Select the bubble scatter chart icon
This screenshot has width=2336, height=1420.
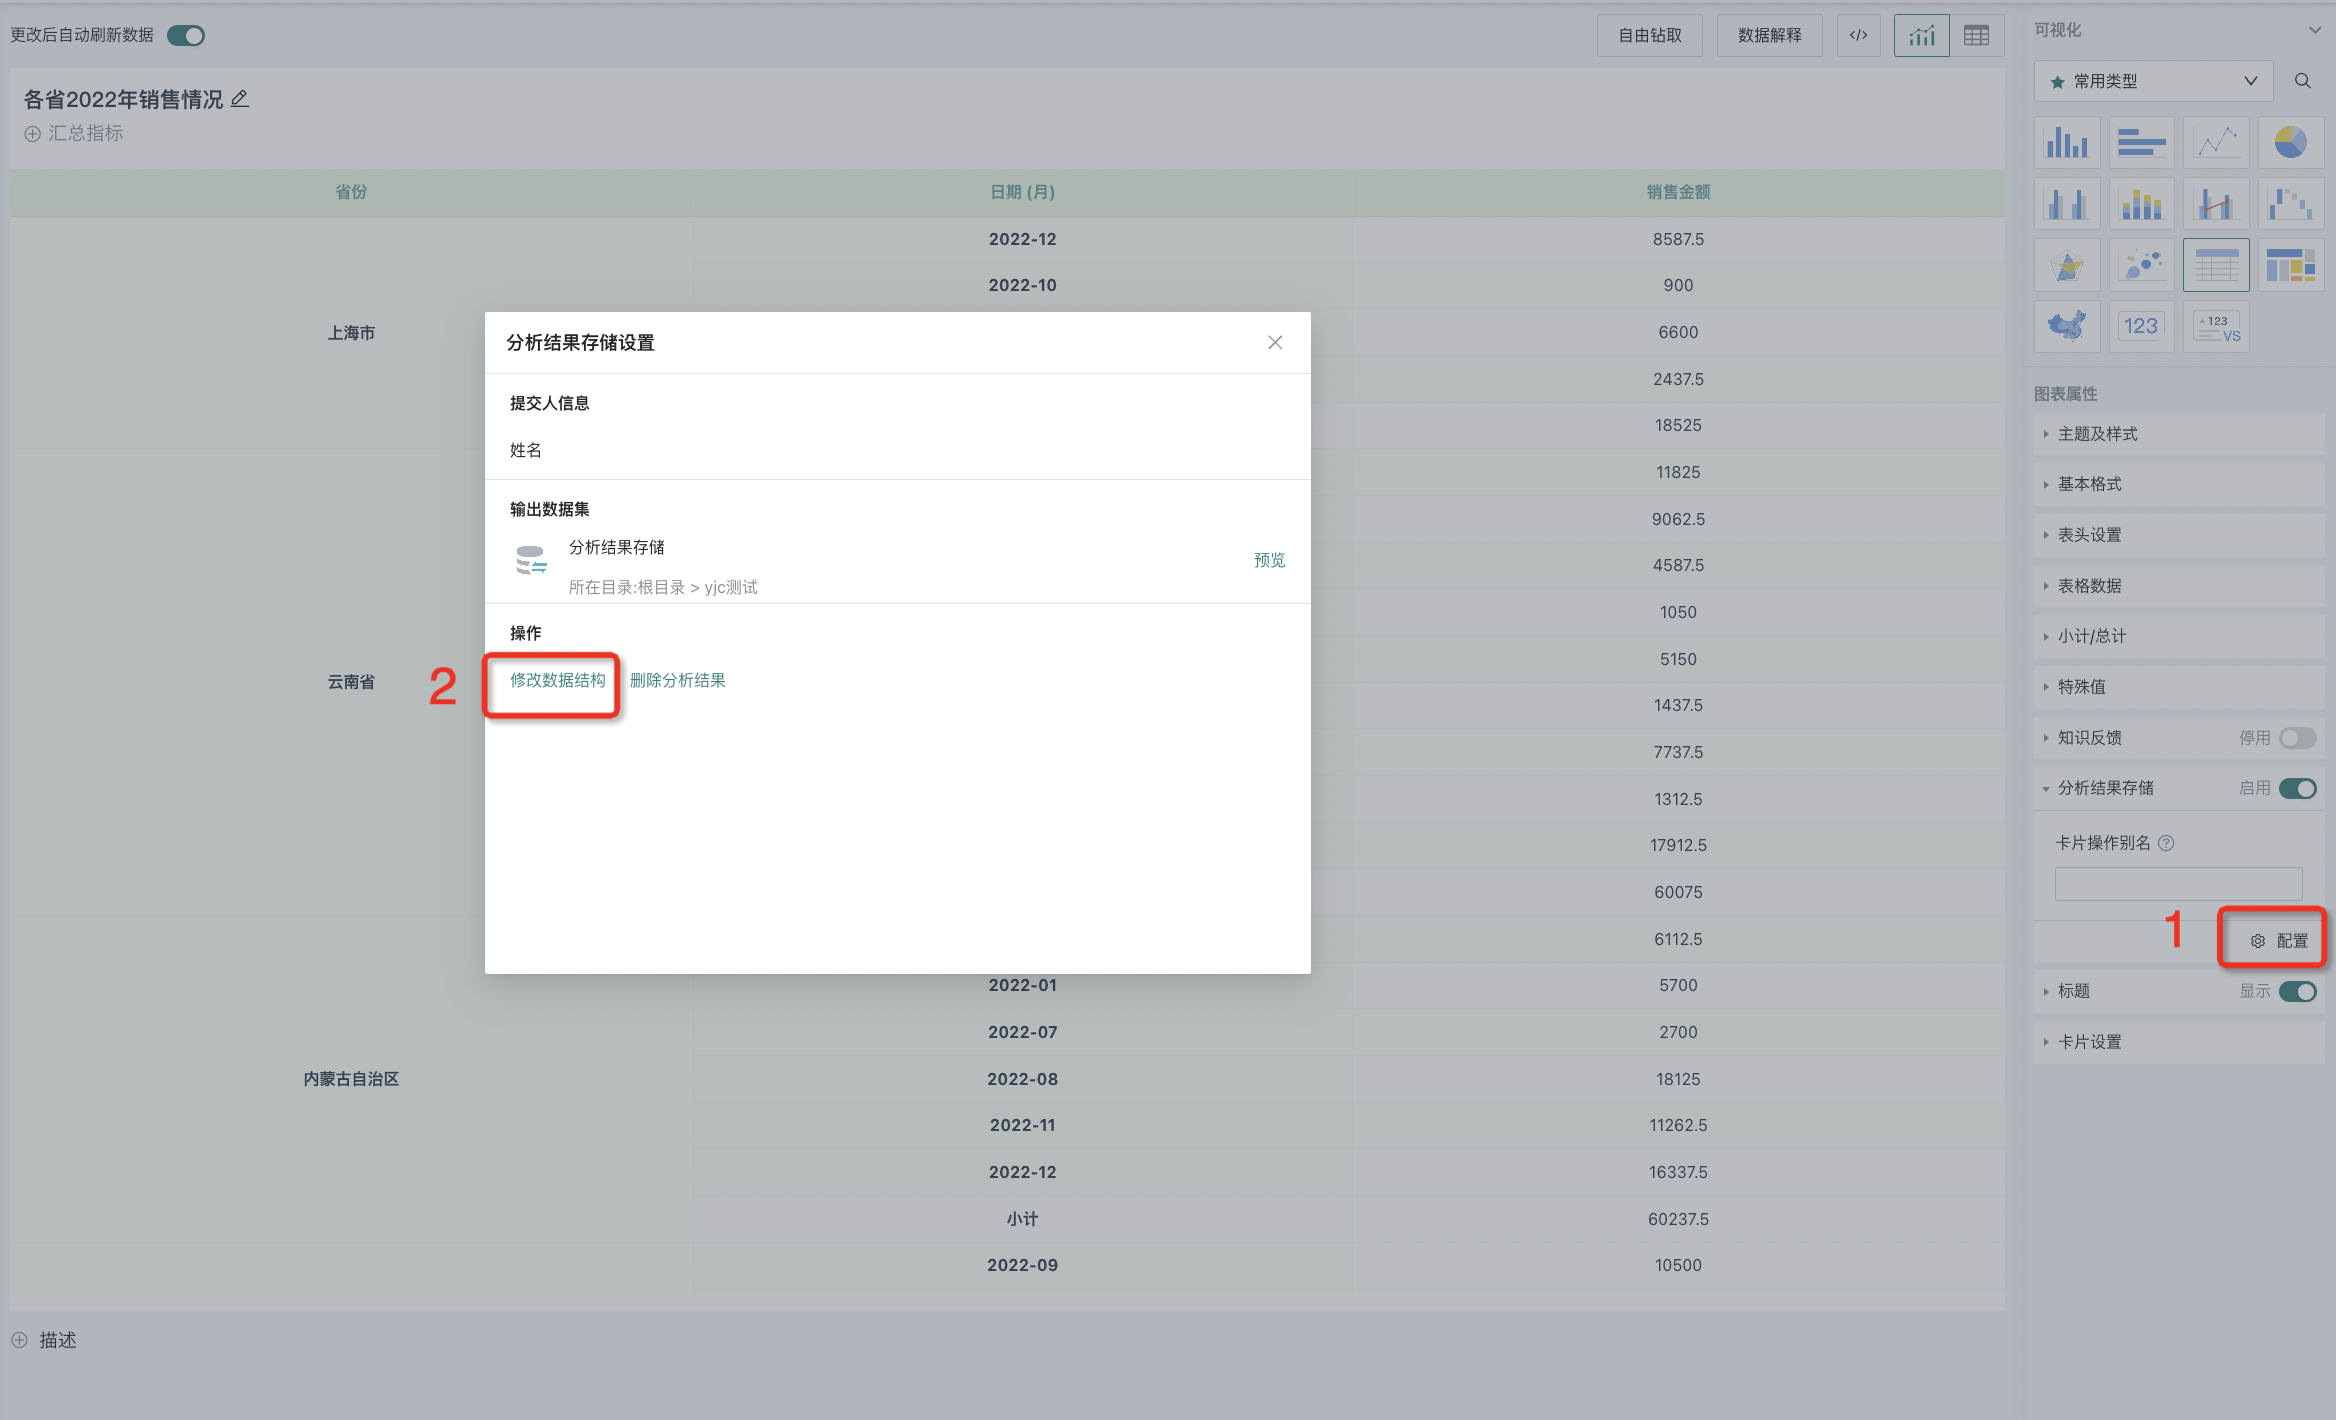point(2141,265)
